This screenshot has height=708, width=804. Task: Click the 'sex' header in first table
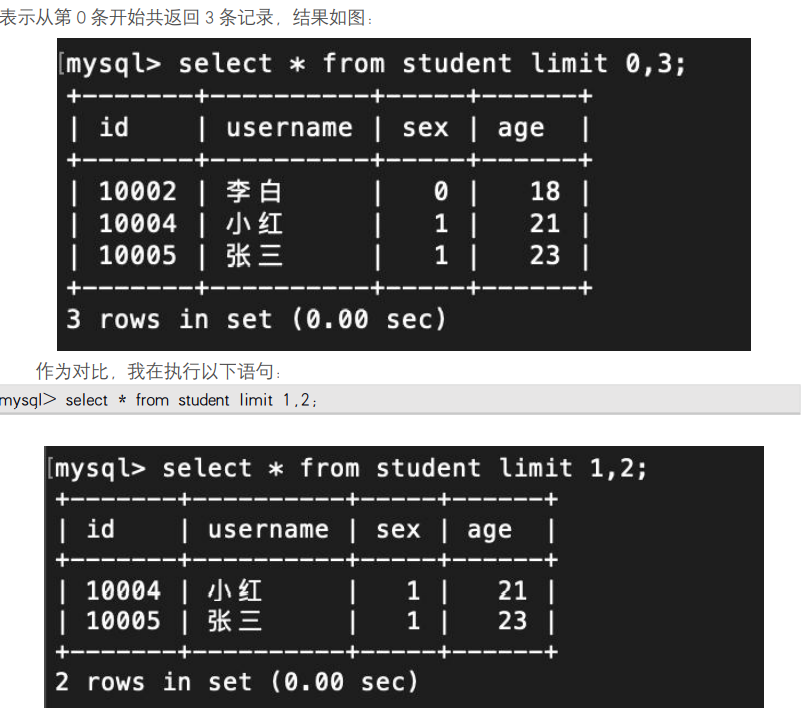pos(425,128)
